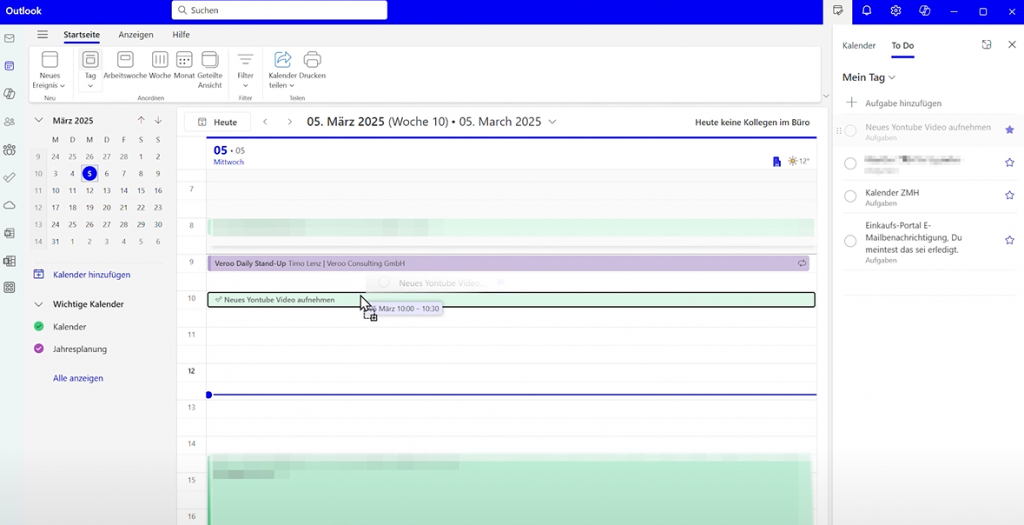
Task: Open Mail from the left sidebar
Action: click(9, 39)
